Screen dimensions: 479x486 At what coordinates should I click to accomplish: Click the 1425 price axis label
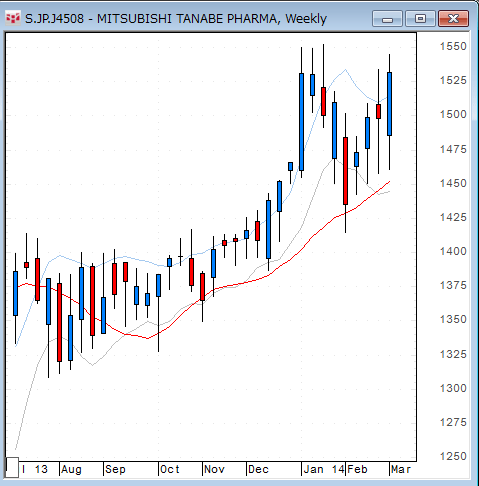(x=453, y=217)
